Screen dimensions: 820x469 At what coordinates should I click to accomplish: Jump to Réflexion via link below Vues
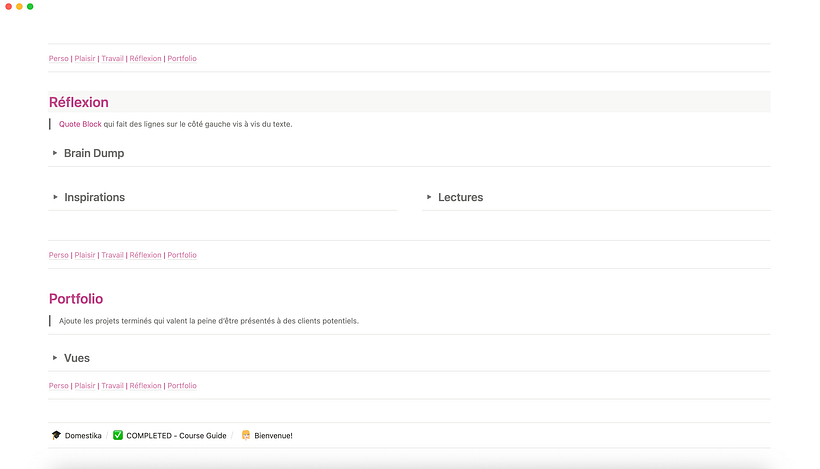[145, 386]
